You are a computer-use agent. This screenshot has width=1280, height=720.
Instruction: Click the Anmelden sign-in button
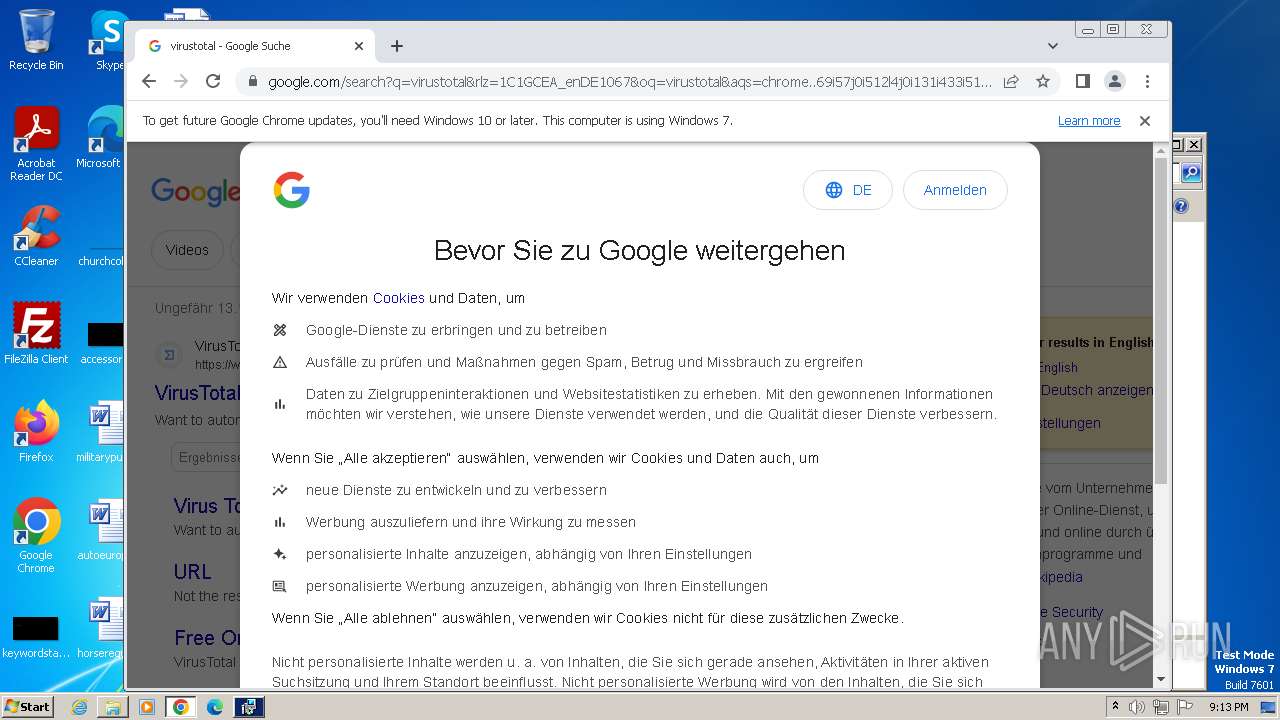point(955,190)
